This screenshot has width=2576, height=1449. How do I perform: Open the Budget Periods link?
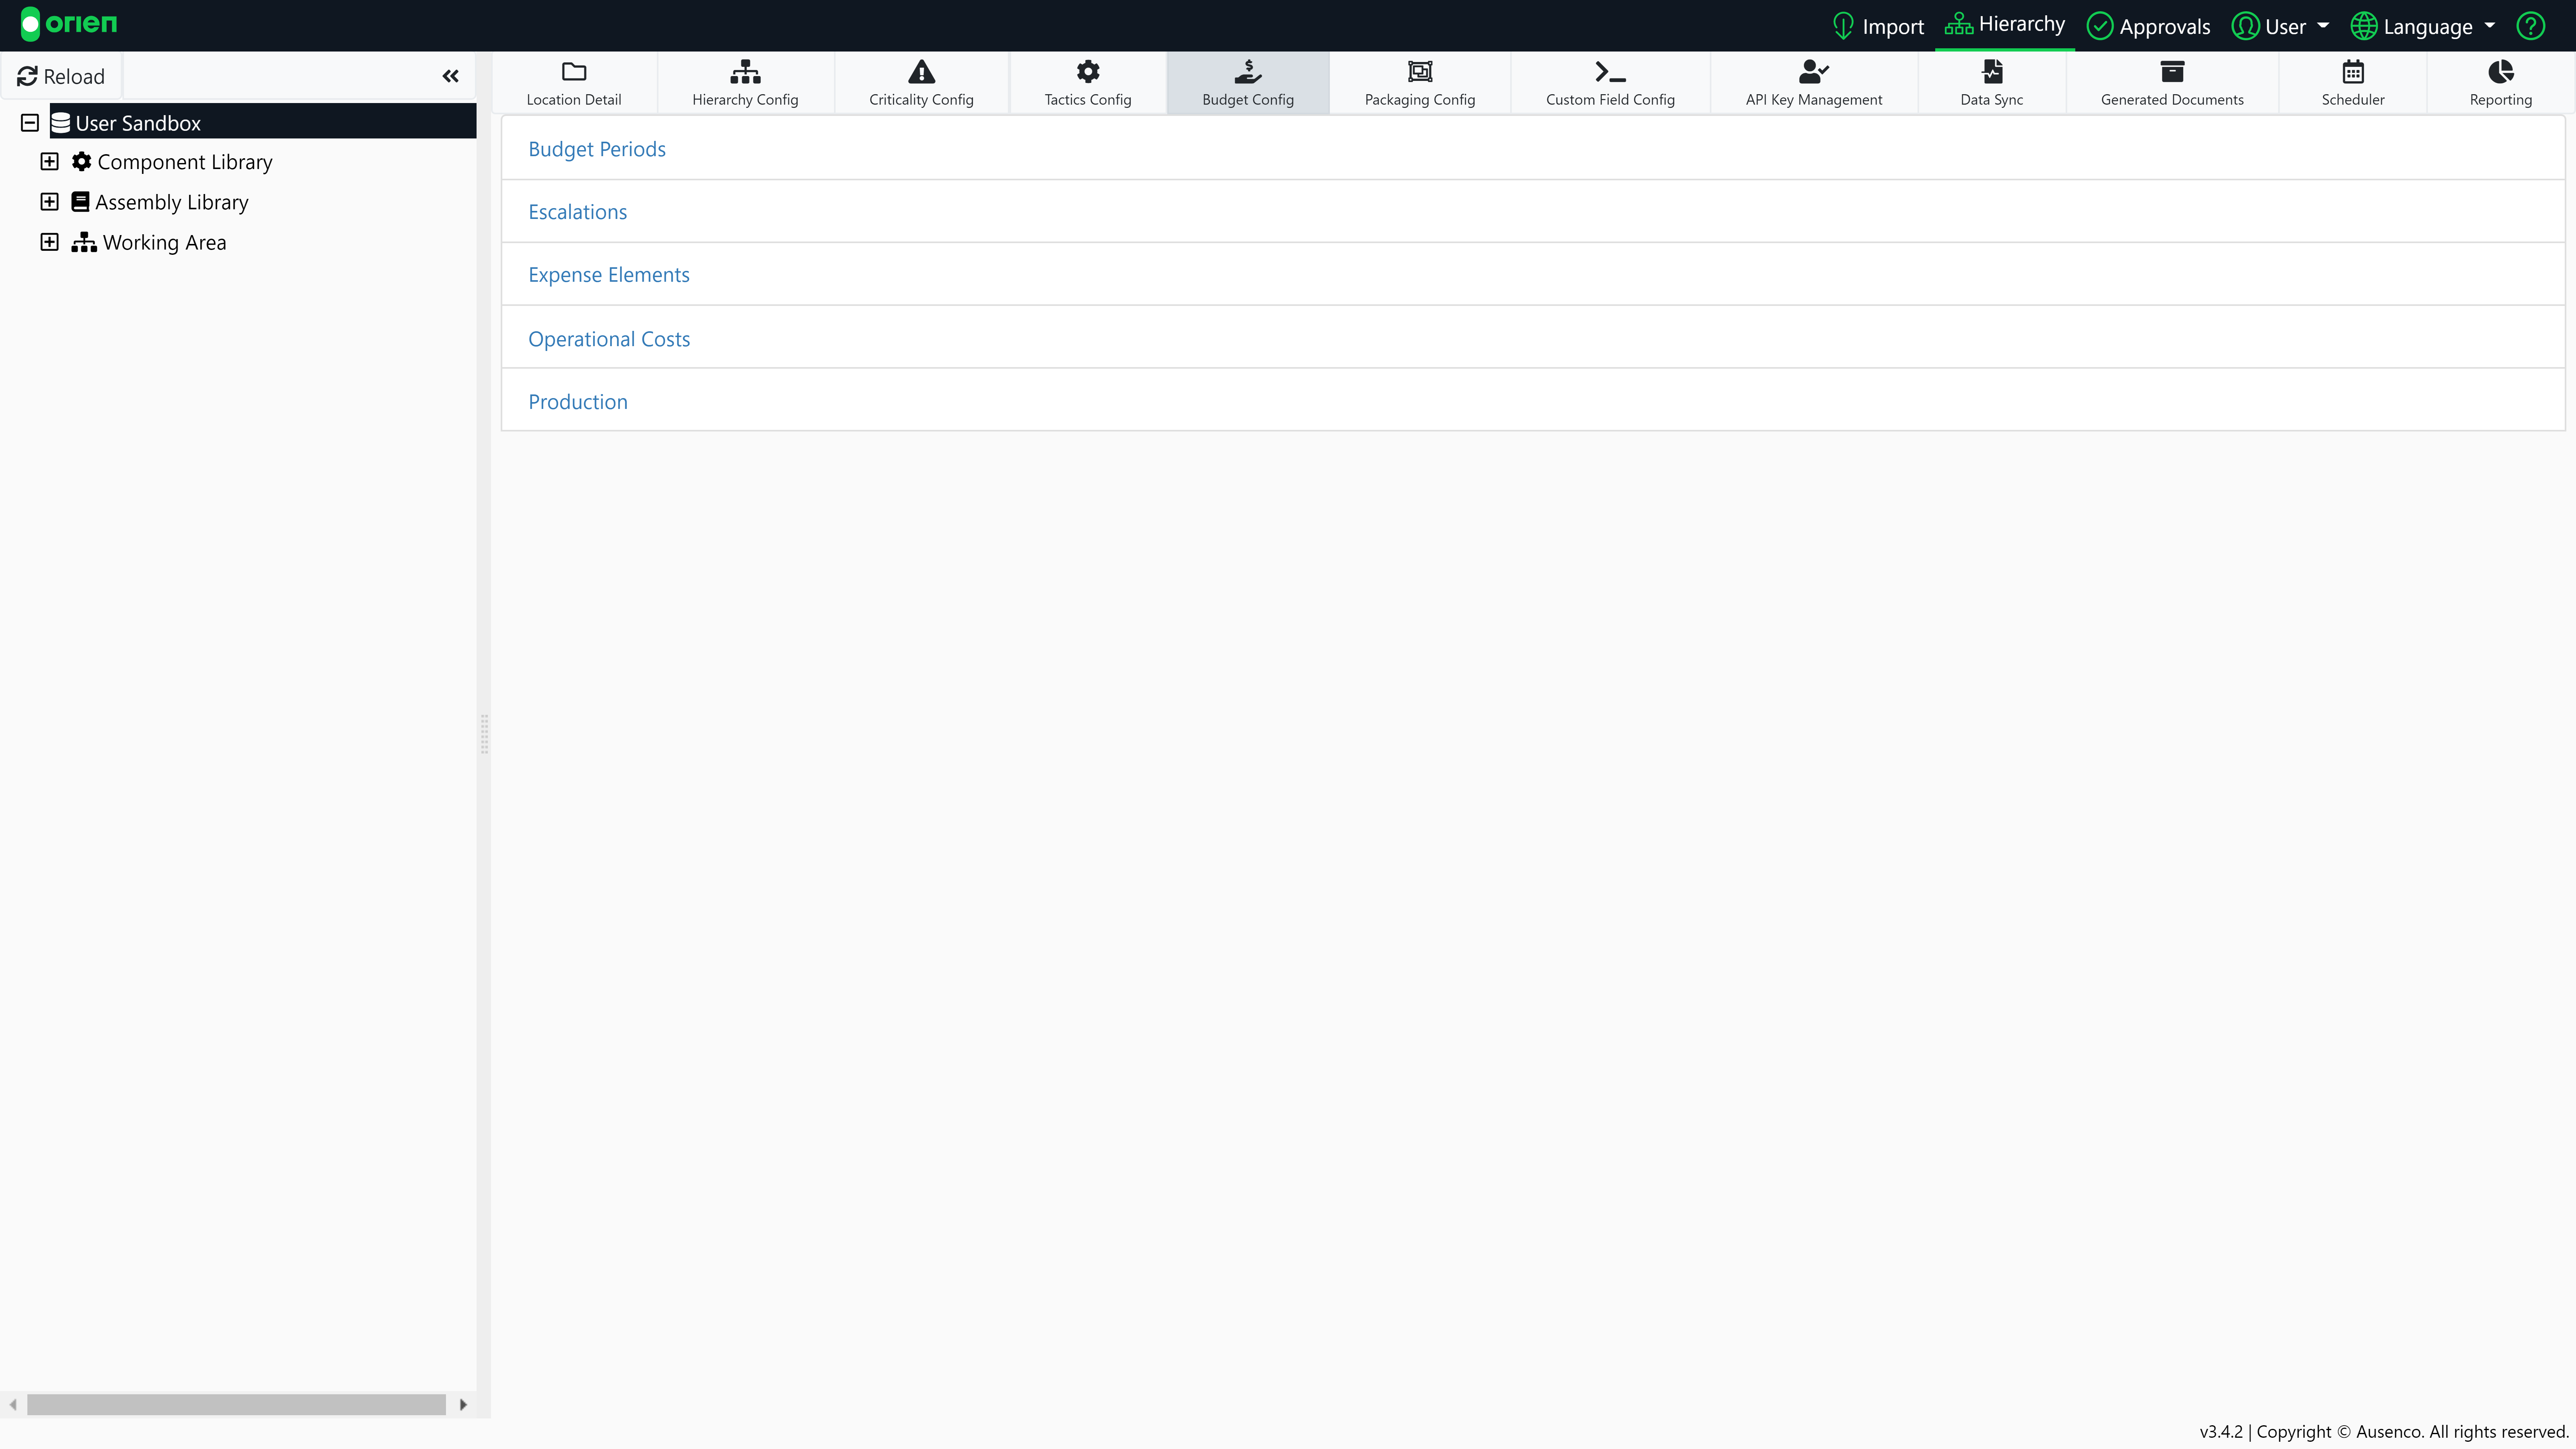(596, 149)
